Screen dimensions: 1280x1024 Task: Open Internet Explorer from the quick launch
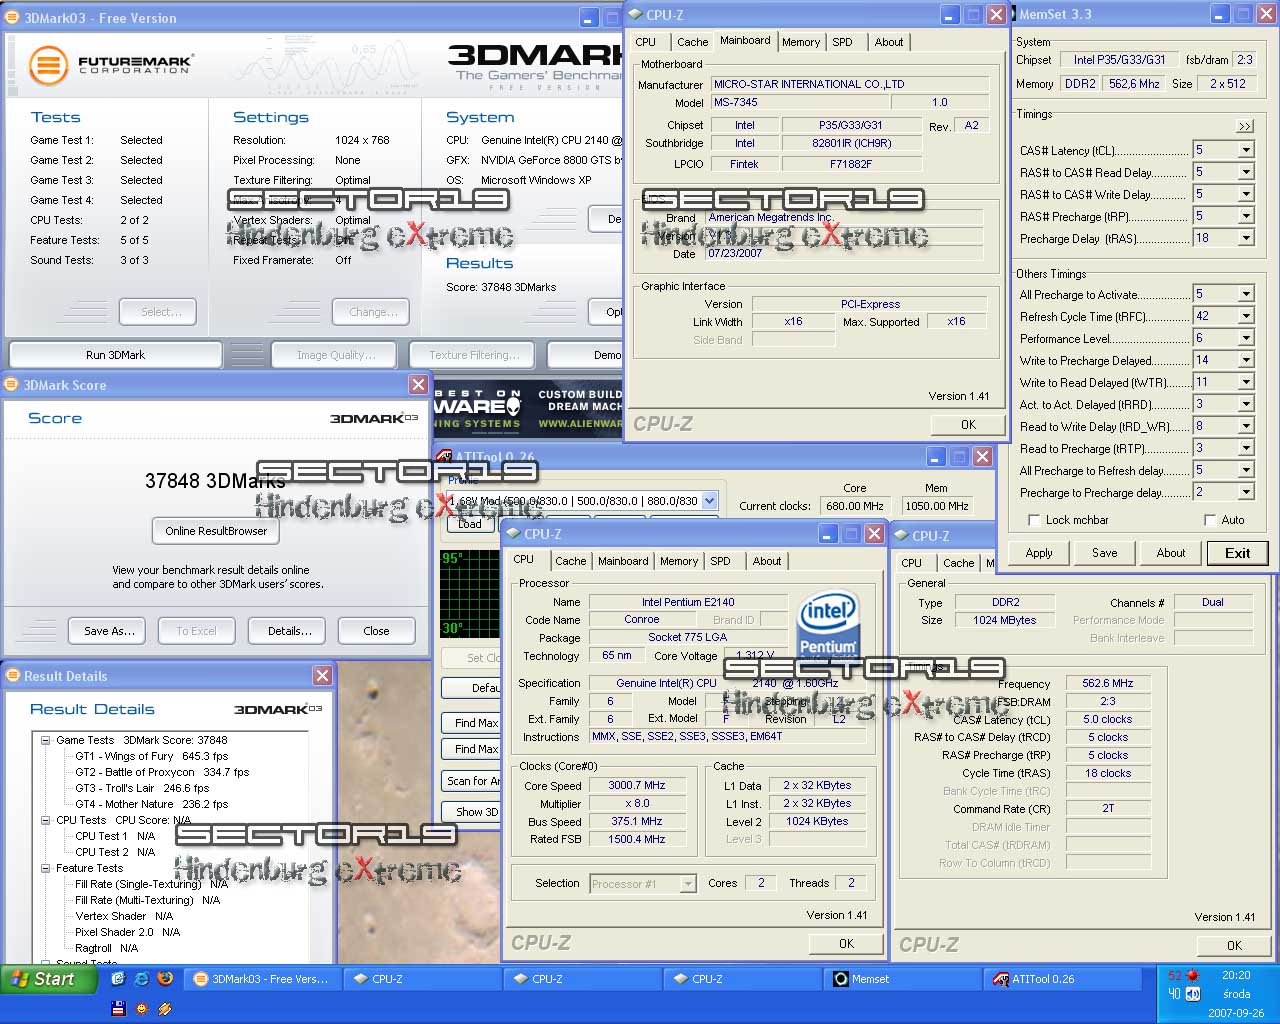click(141, 979)
